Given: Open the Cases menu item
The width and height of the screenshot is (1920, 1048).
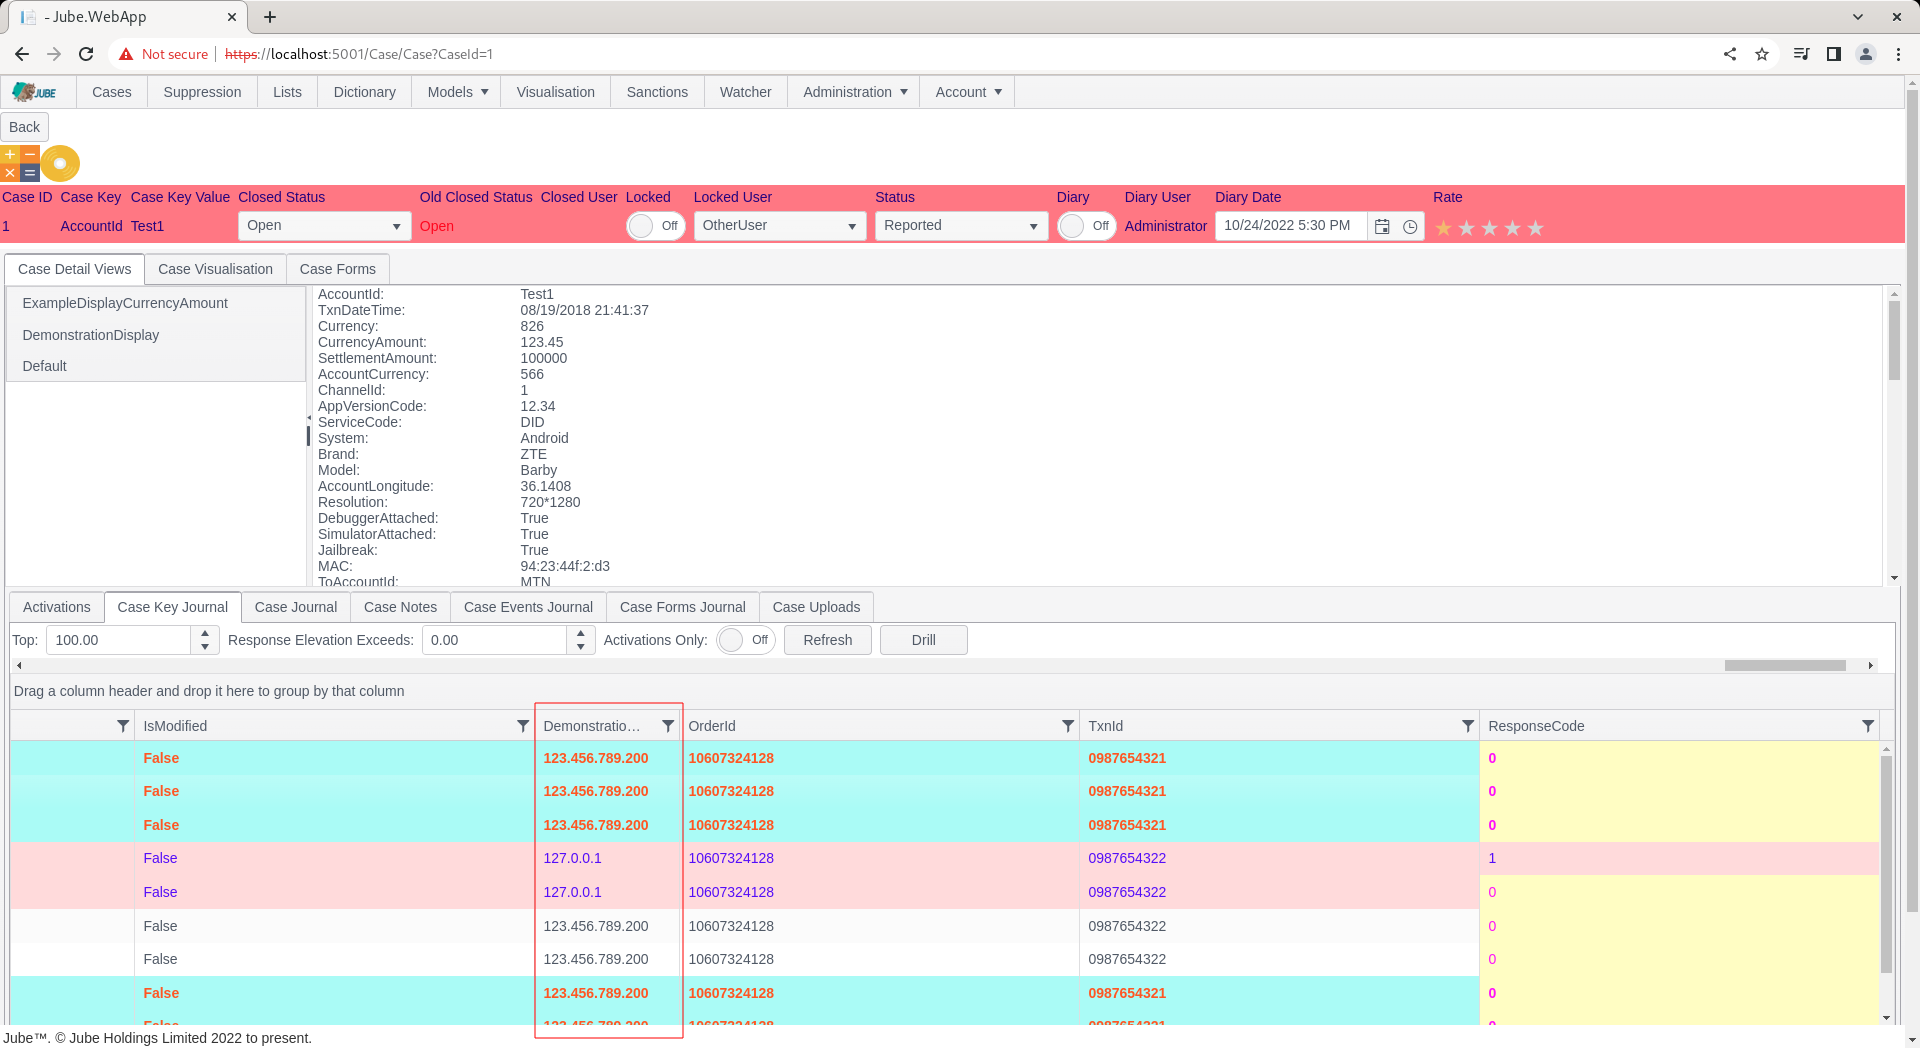Looking at the screenshot, I should pos(112,92).
